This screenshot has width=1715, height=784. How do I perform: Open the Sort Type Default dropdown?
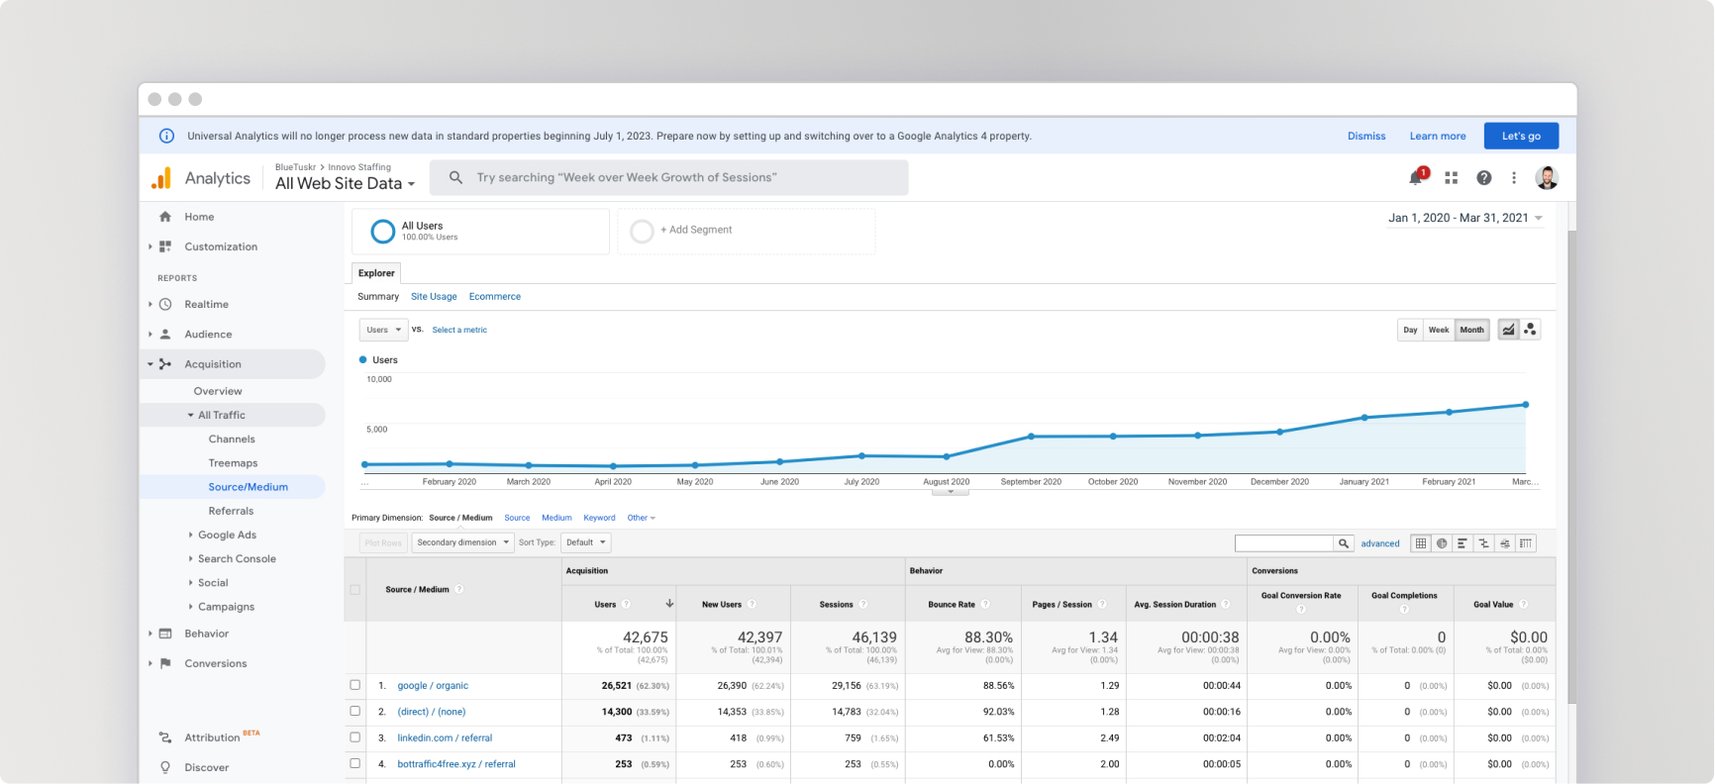point(585,543)
